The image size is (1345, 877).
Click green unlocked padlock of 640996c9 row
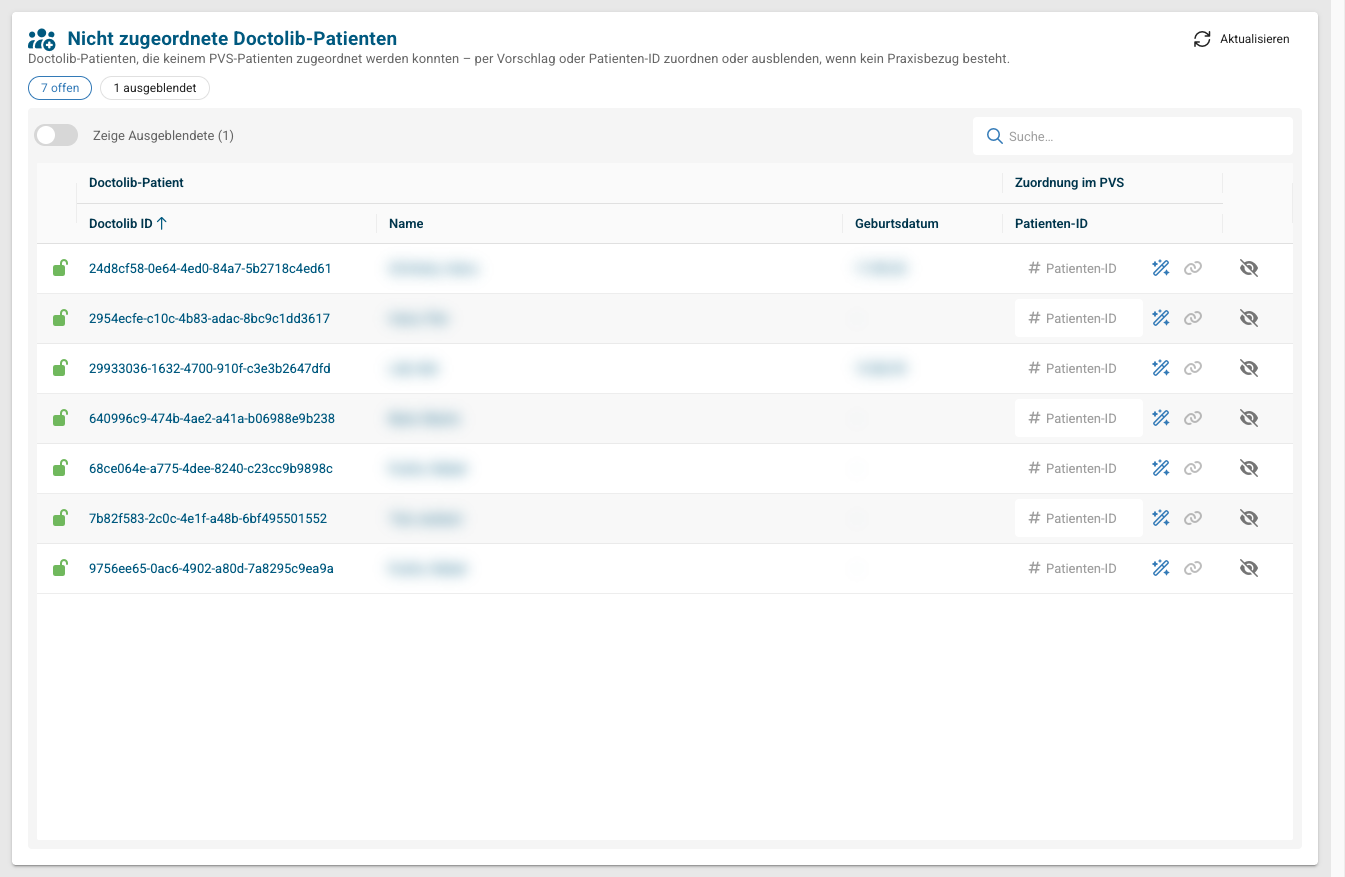[60, 418]
